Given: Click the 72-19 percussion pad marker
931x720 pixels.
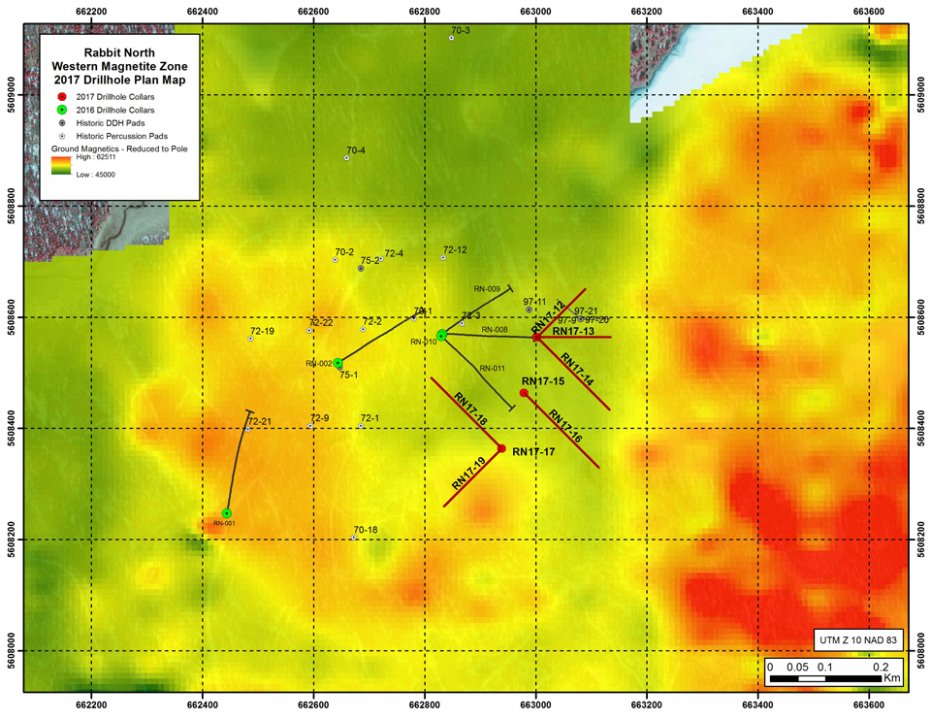Looking at the screenshot, I should (251, 339).
